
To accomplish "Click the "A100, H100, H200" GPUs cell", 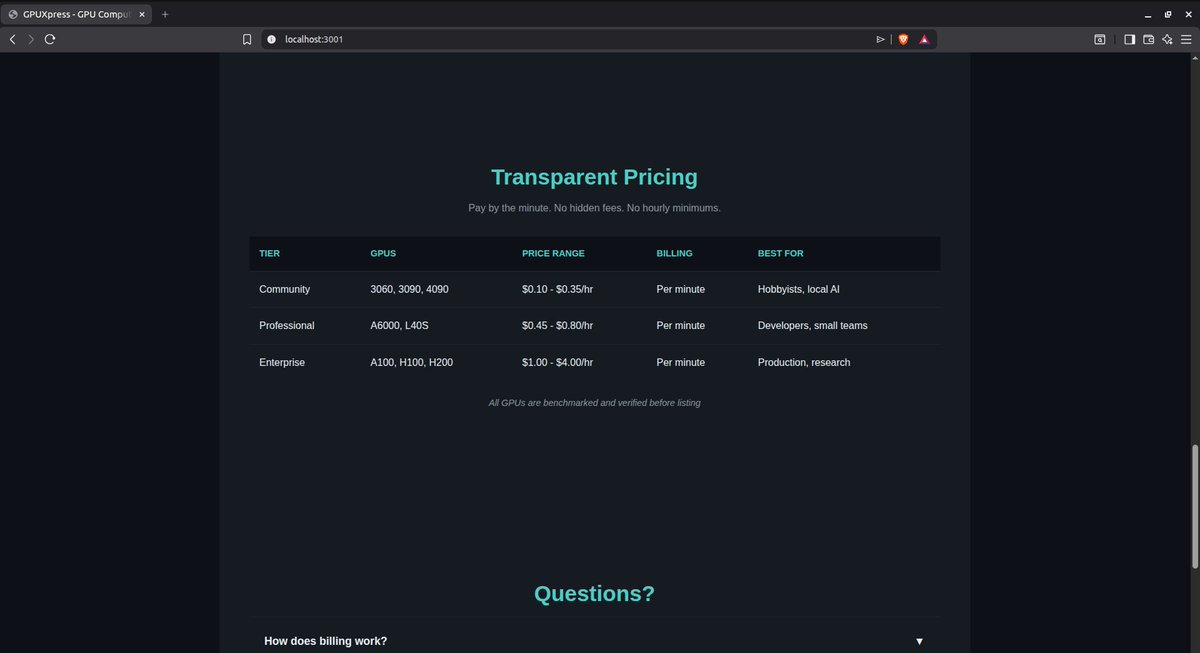I will point(411,362).
